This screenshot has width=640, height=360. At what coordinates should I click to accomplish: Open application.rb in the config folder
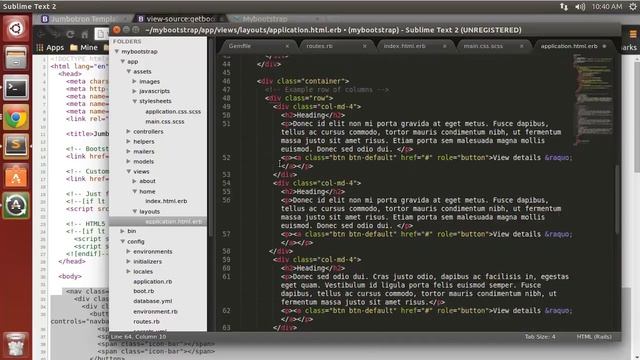coord(153,282)
